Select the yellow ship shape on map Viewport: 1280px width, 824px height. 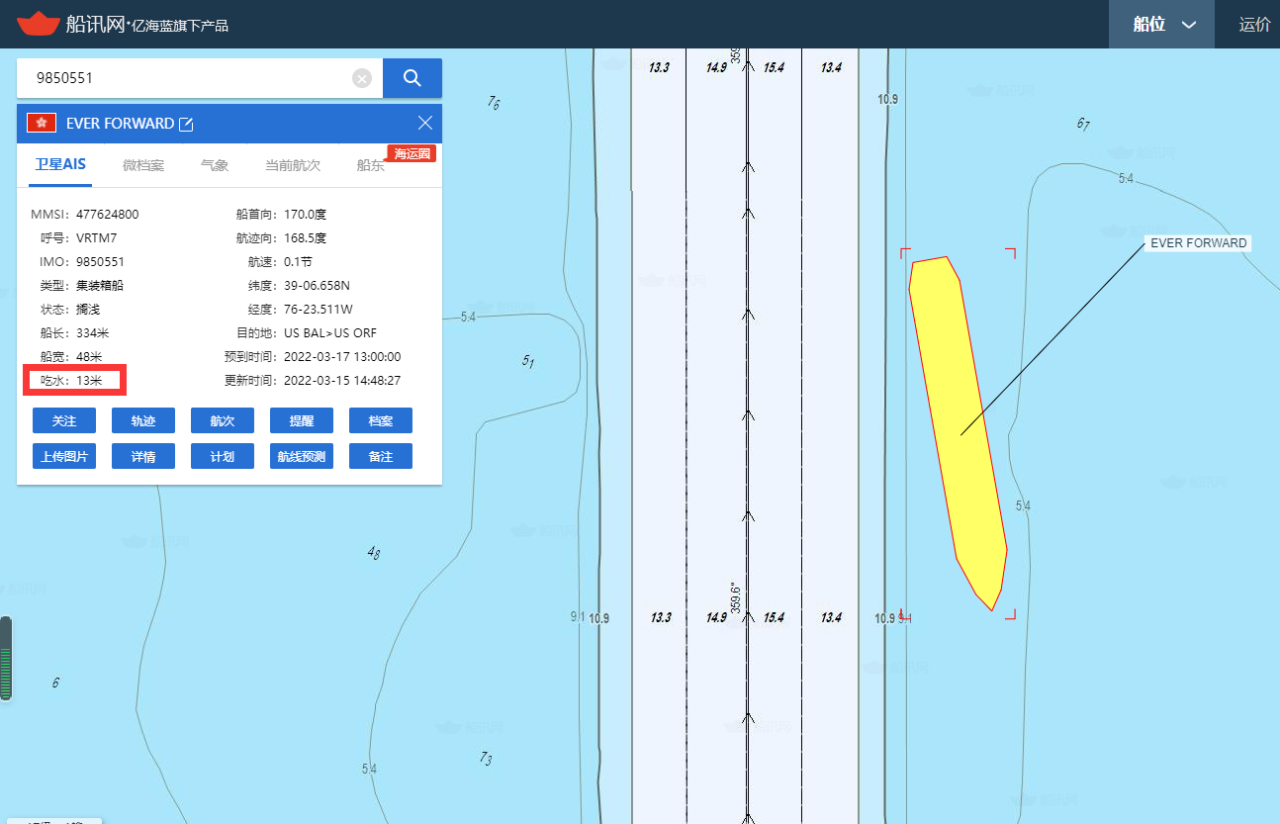(x=957, y=432)
